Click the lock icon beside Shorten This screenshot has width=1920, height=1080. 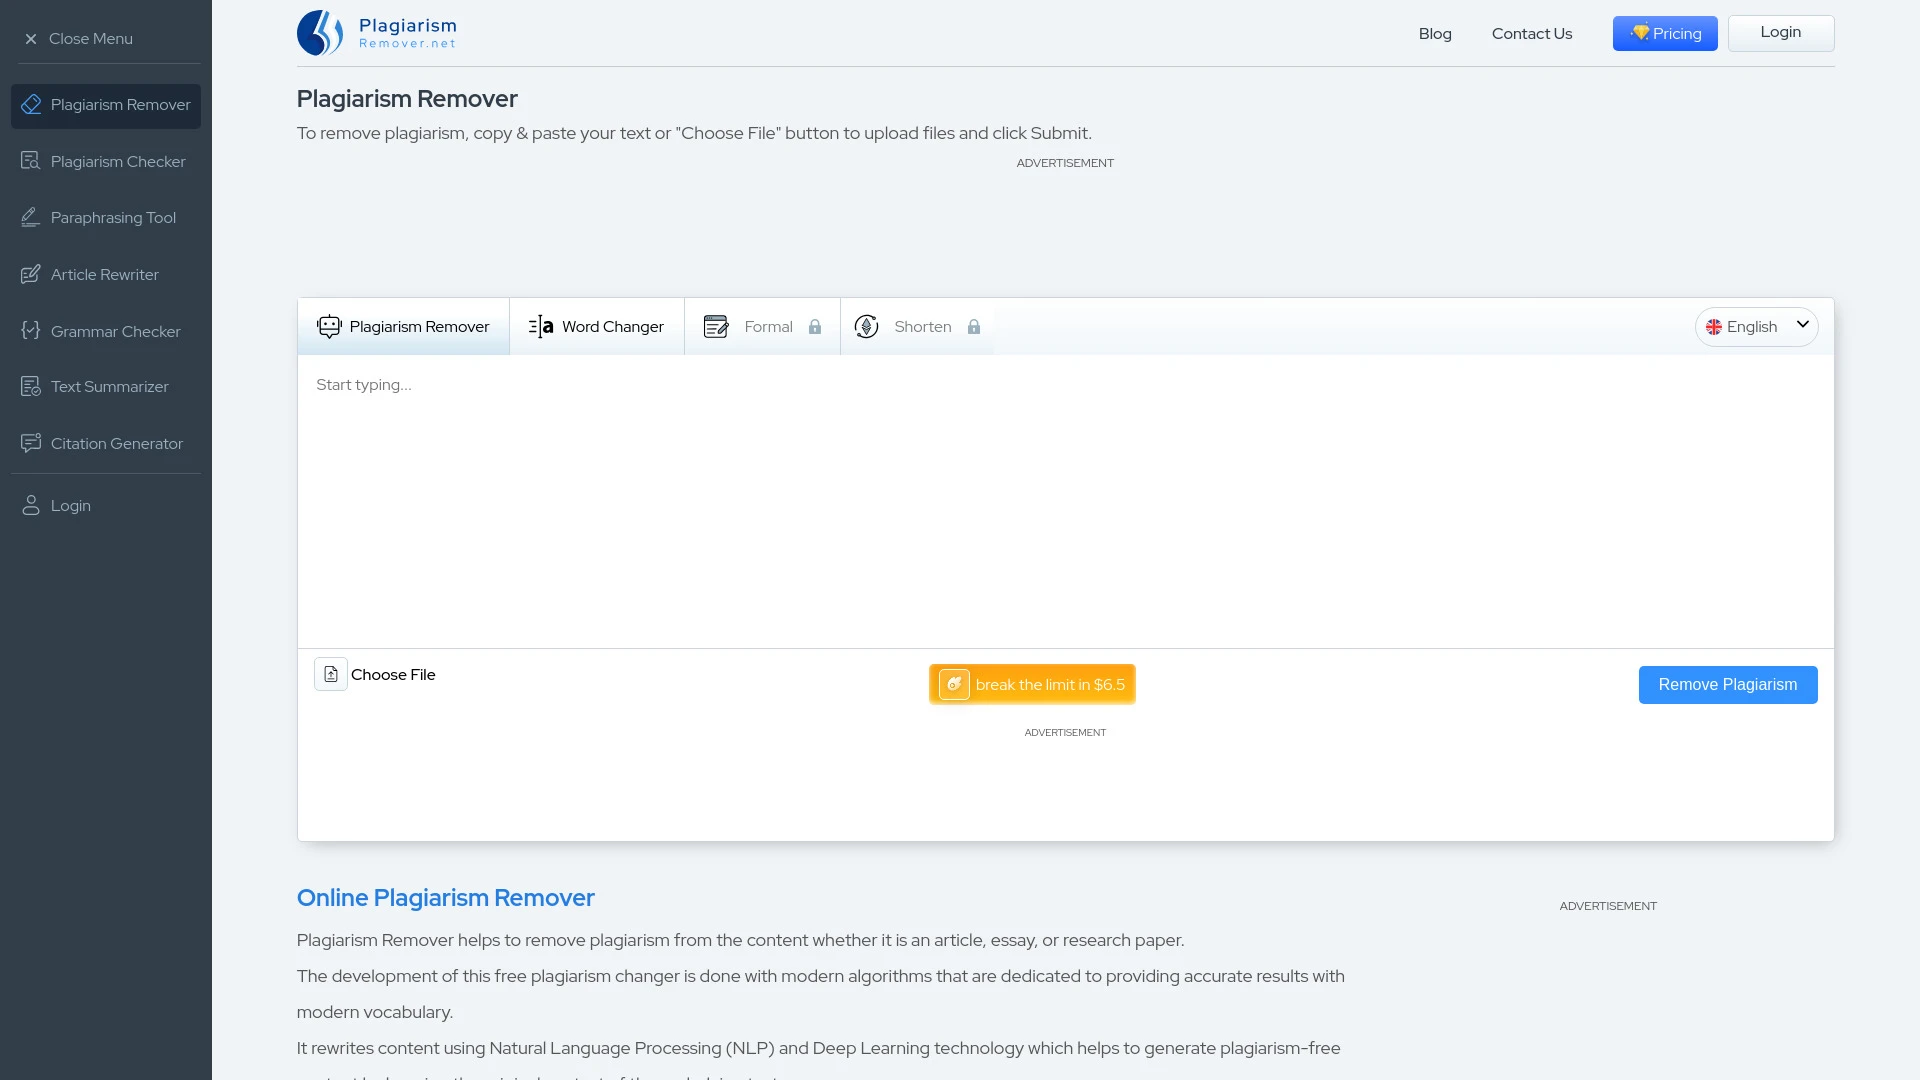(974, 326)
